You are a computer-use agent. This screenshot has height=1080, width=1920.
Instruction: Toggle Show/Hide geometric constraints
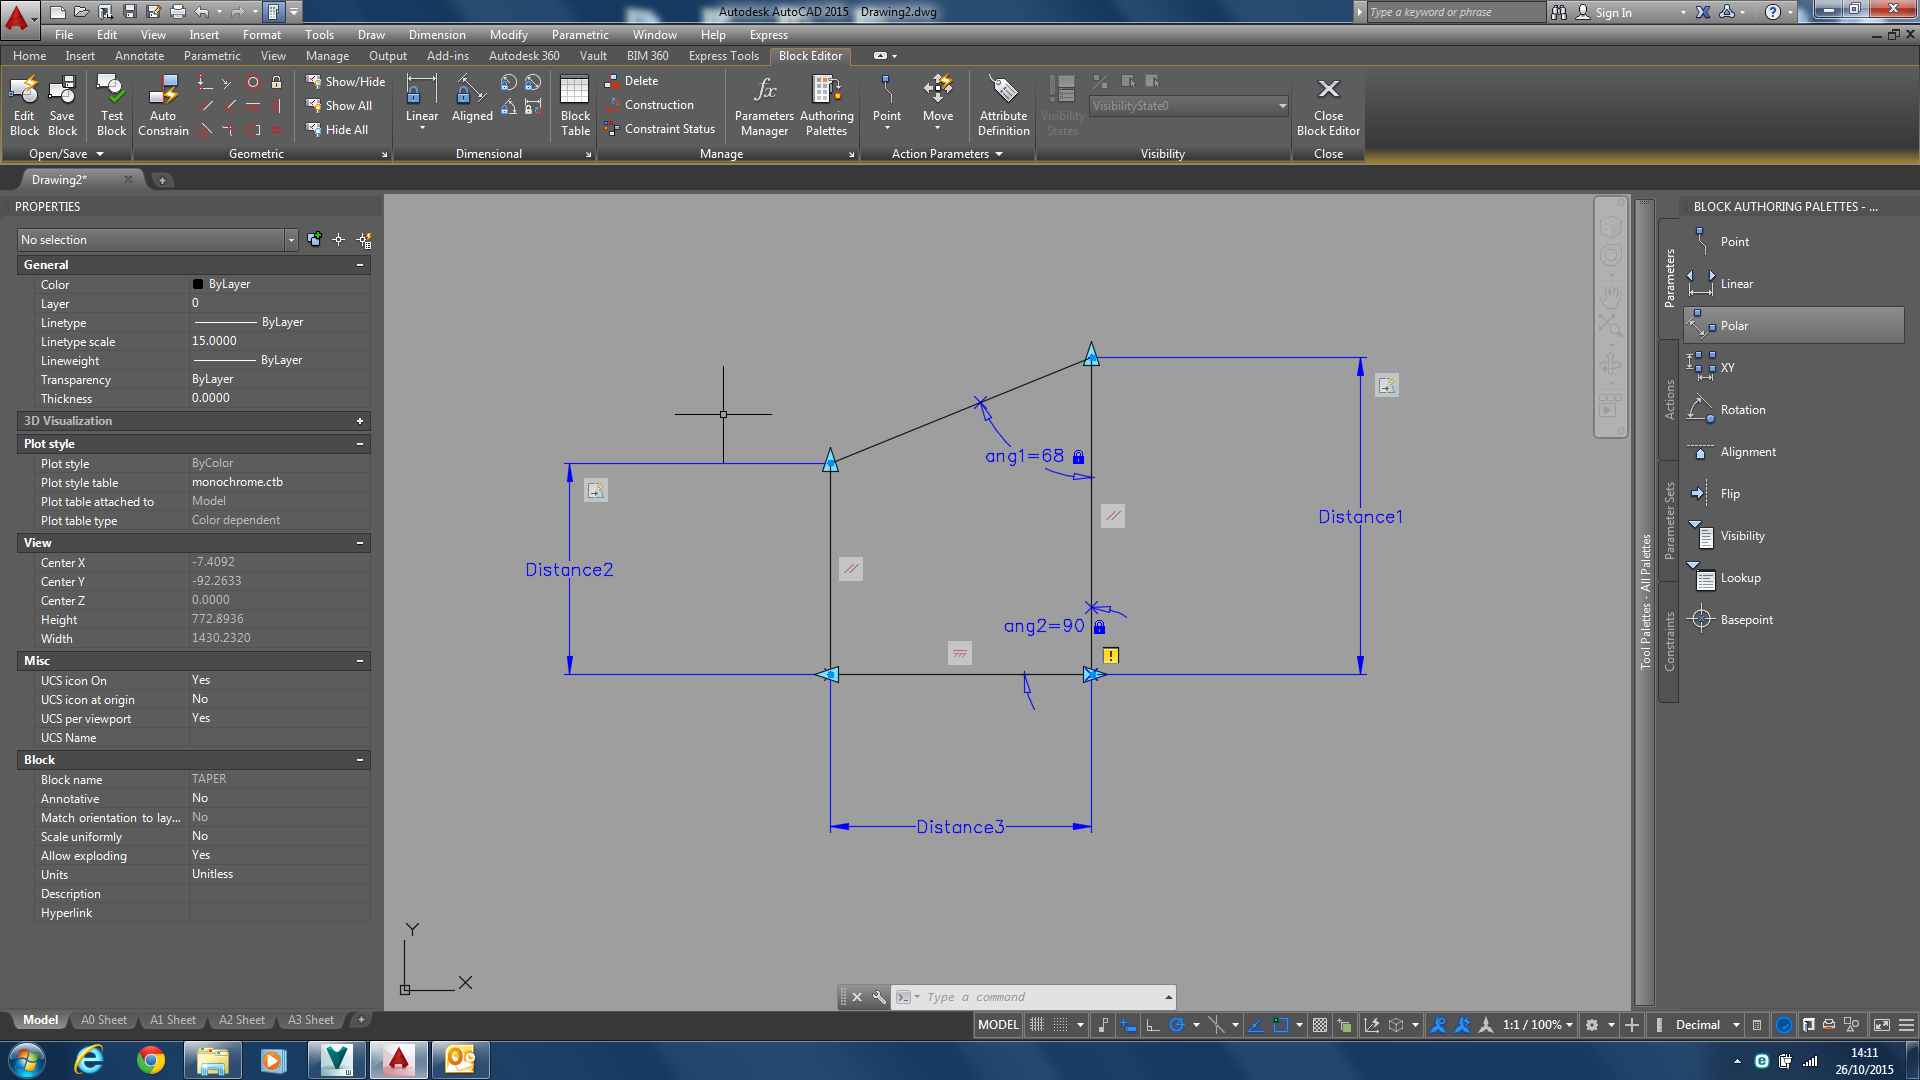(346, 81)
